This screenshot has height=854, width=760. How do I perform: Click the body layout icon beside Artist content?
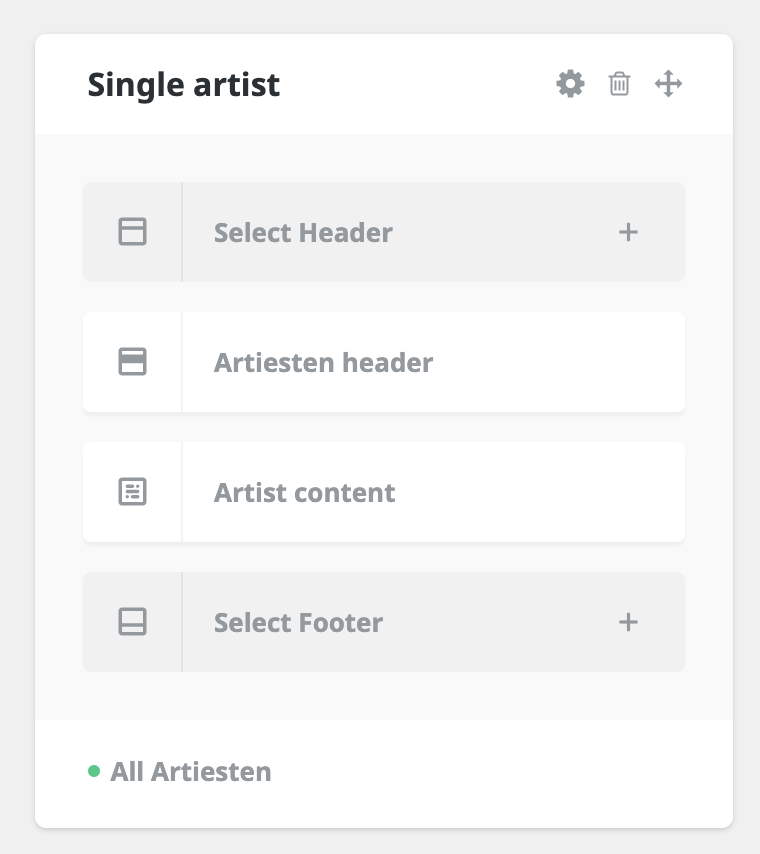click(132, 492)
